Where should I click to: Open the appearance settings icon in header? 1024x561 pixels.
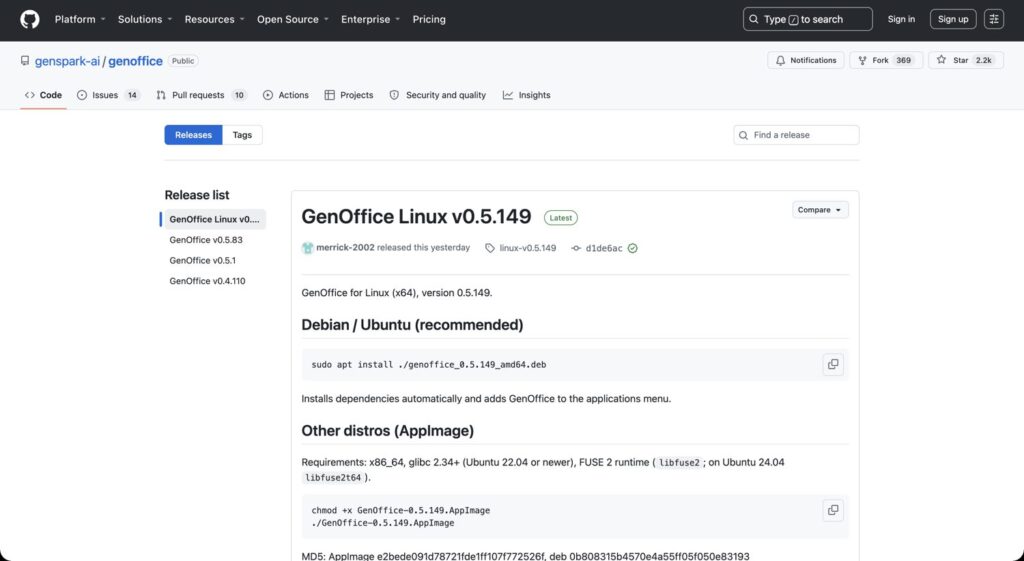(x=994, y=20)
